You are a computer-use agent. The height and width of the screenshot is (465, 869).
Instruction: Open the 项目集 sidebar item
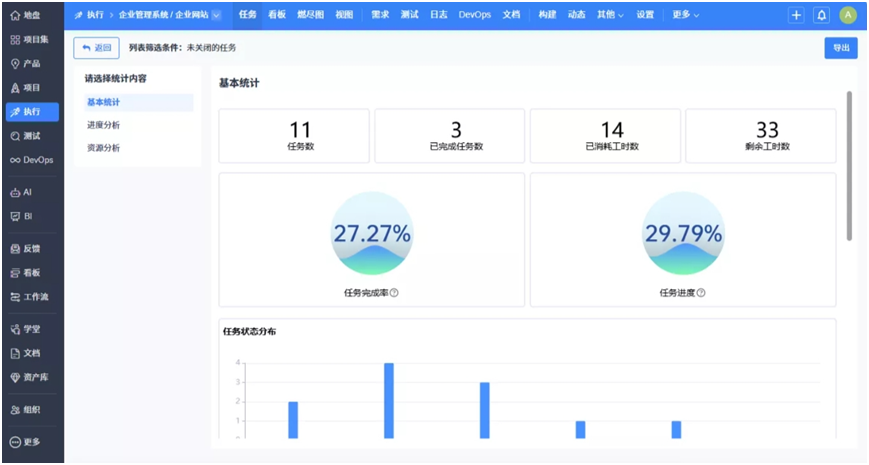29,39
